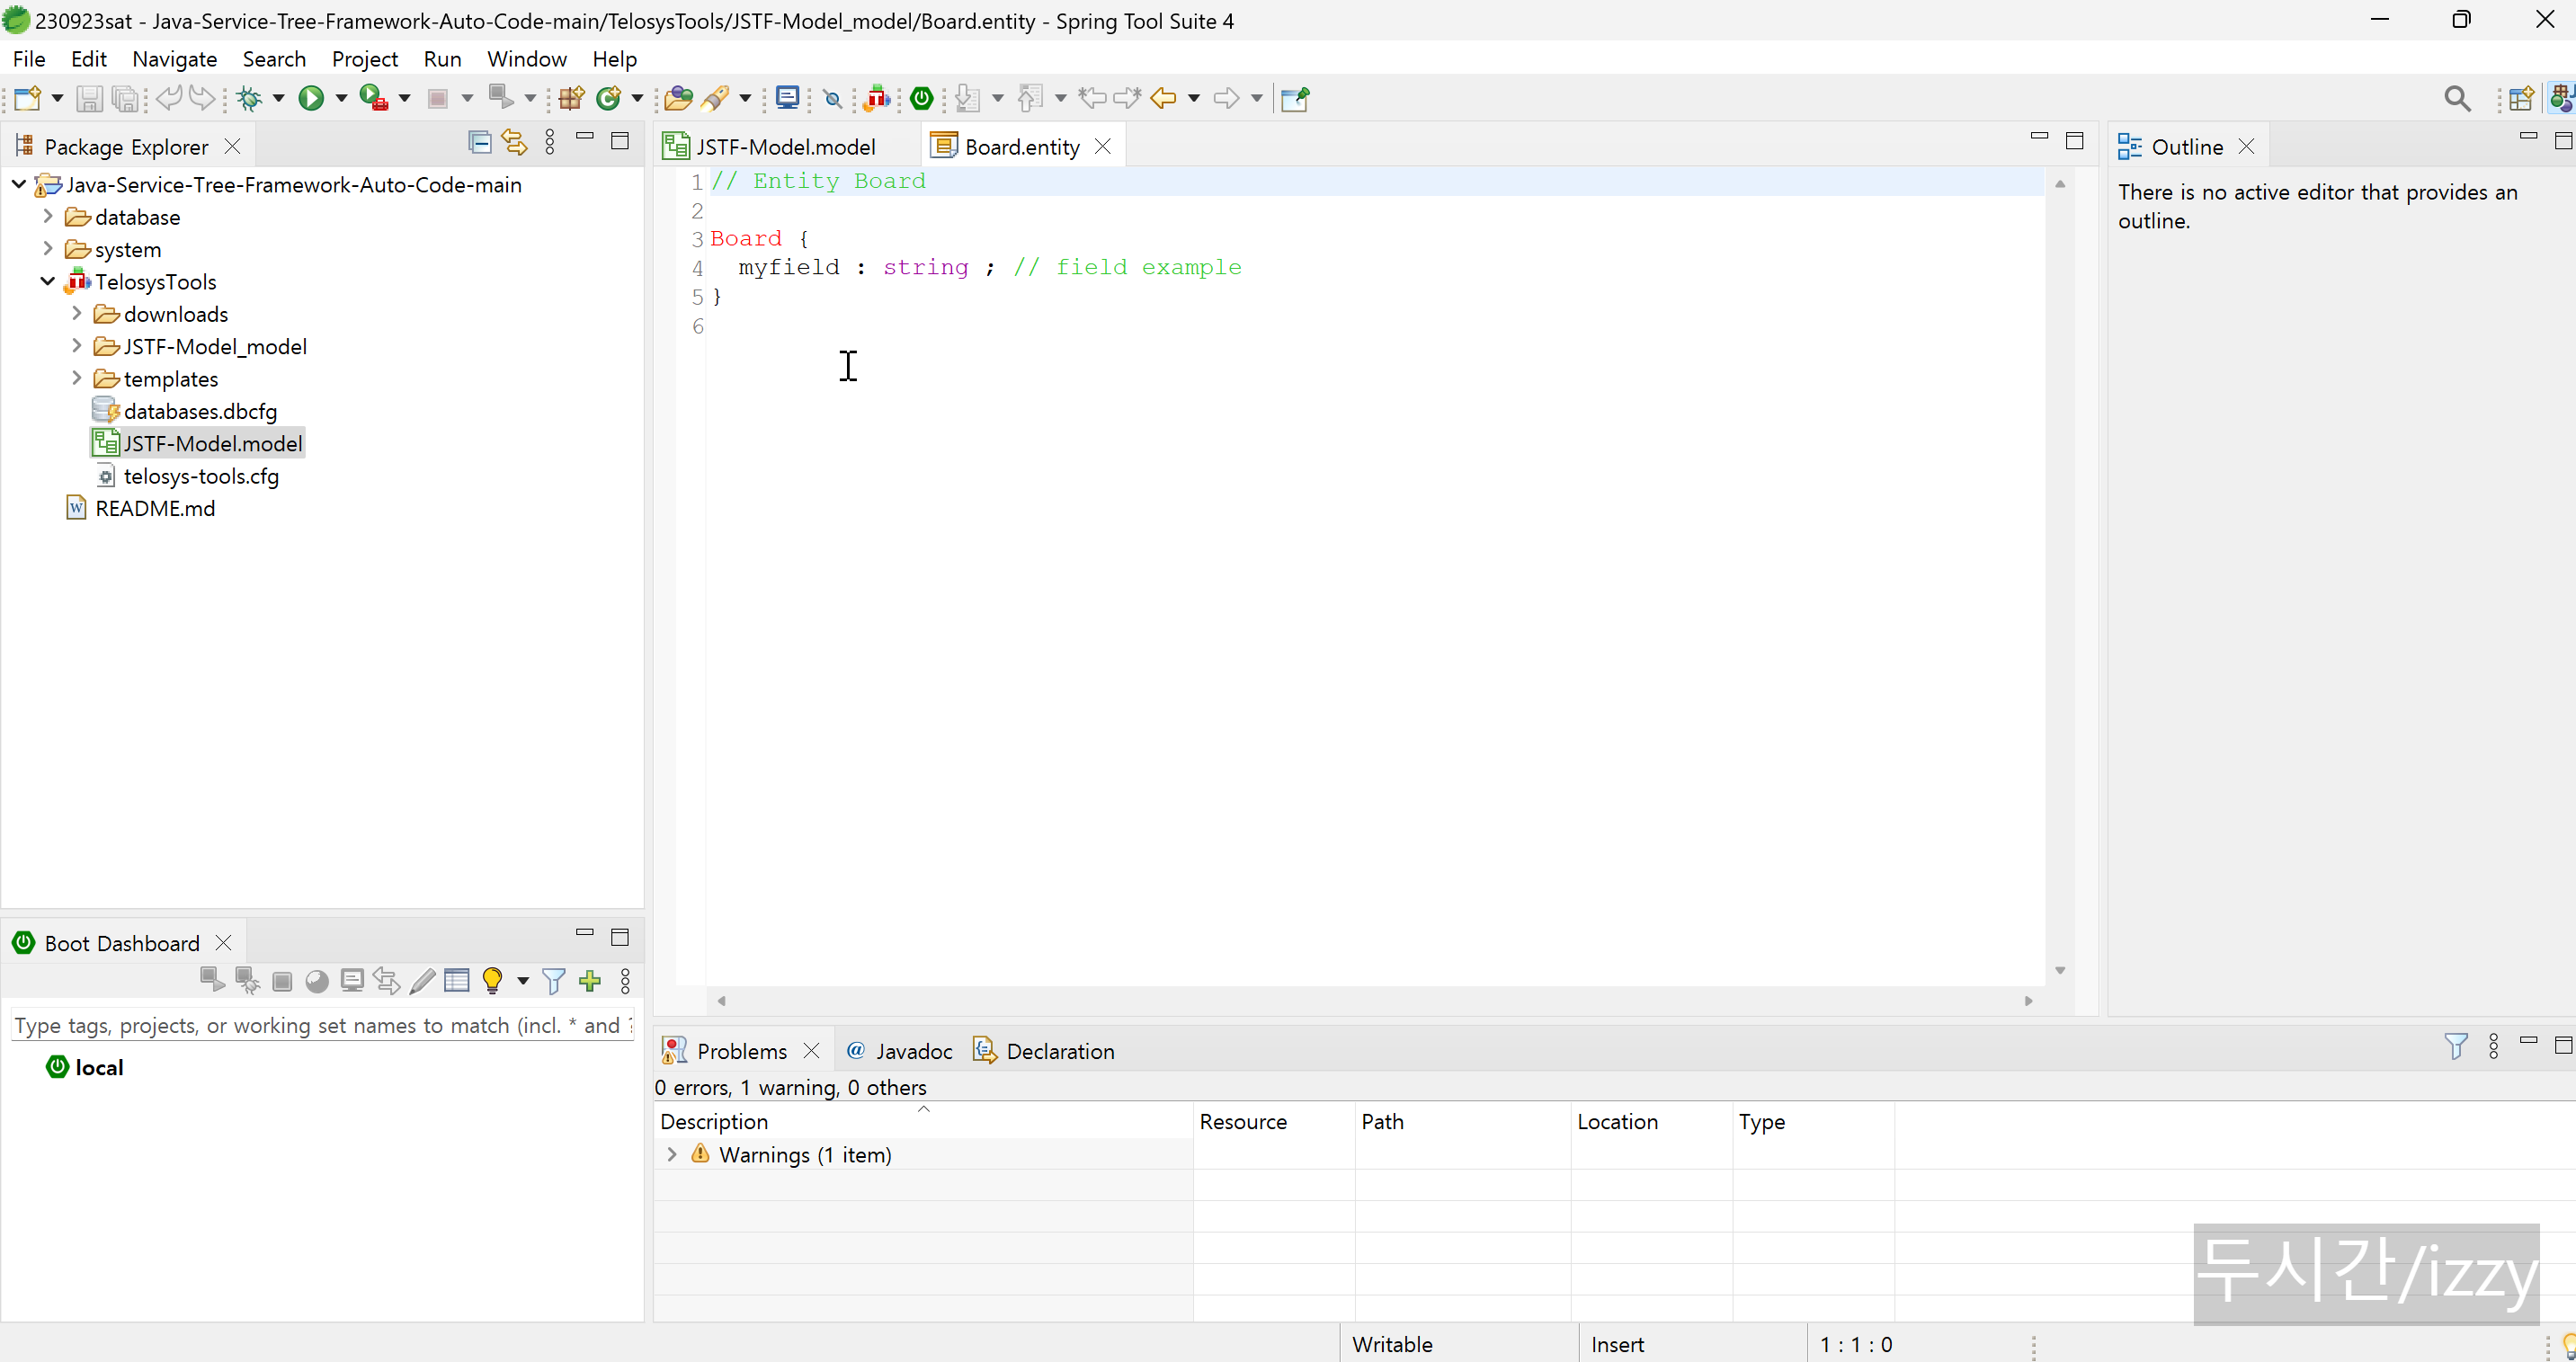2576x1362 pixels.
Task: Expand the JSTF-Model_model folder
Action: click(77, 345)
